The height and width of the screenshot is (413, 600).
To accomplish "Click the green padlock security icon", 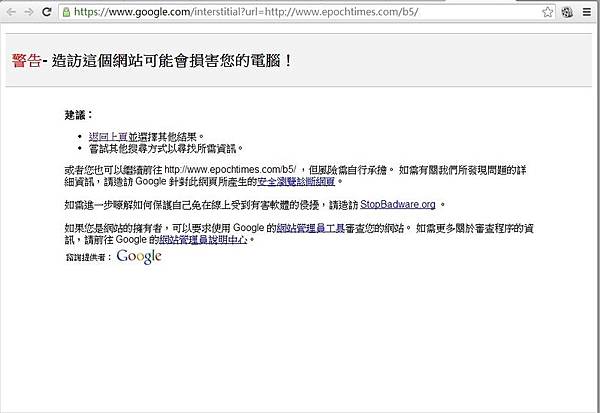I will [66, 12].
